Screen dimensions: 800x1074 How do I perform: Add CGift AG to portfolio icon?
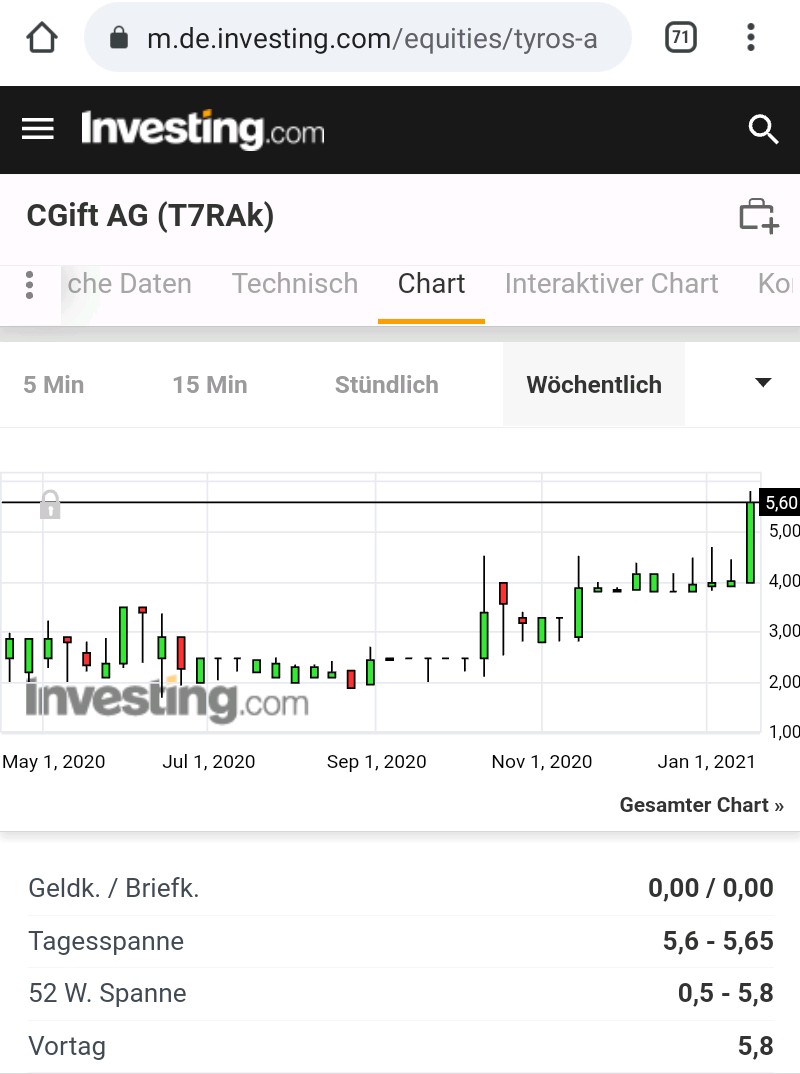point(759,216)
